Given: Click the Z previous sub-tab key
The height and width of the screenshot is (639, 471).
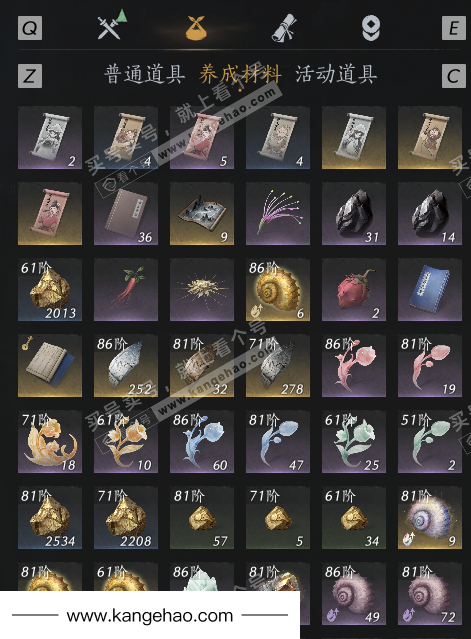Looking at the screenshot, I should [x=30, y=76].
